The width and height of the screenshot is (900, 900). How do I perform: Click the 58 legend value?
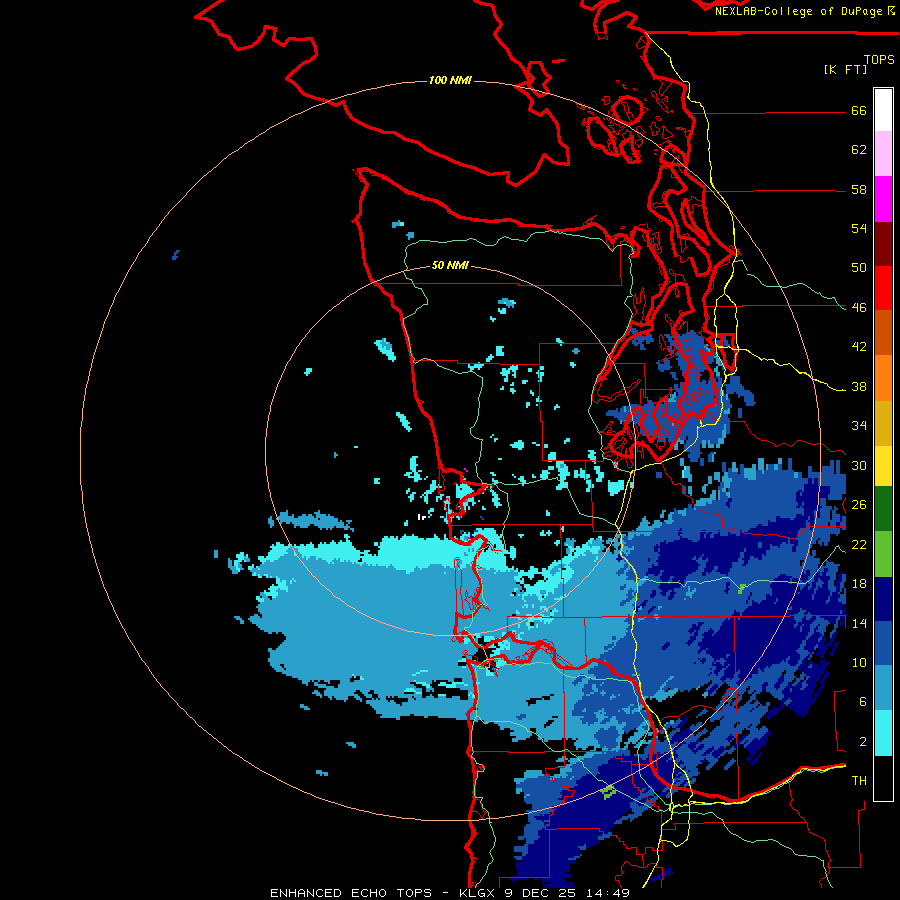click(859, 189)
